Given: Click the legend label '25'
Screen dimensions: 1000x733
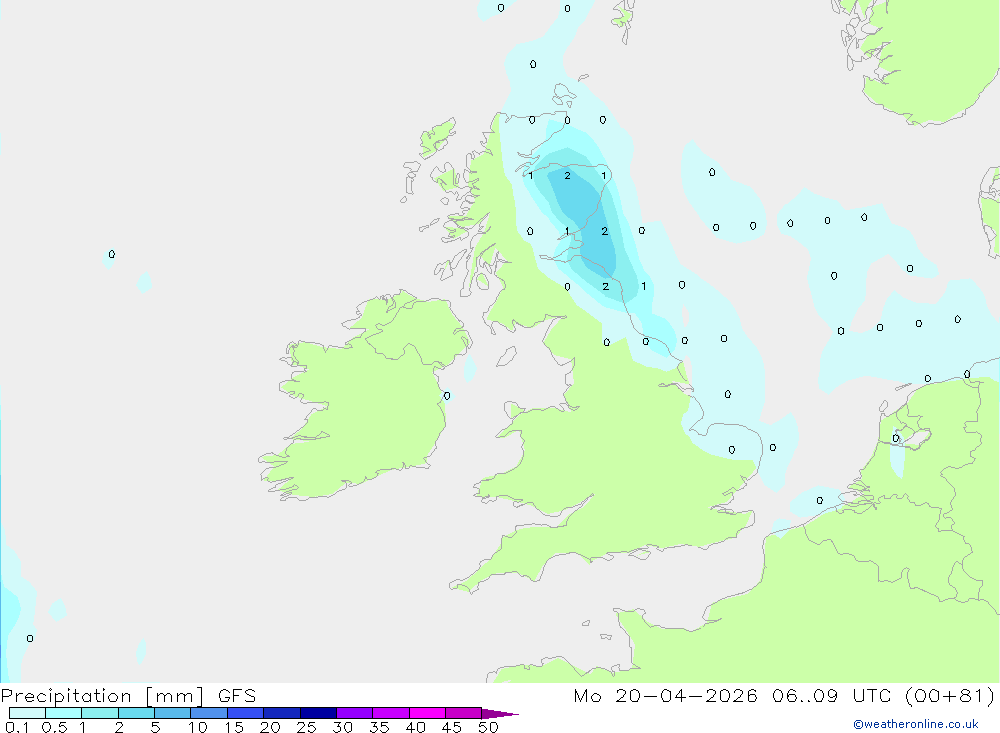Looking at the screenshot, I should pos(306,727).
